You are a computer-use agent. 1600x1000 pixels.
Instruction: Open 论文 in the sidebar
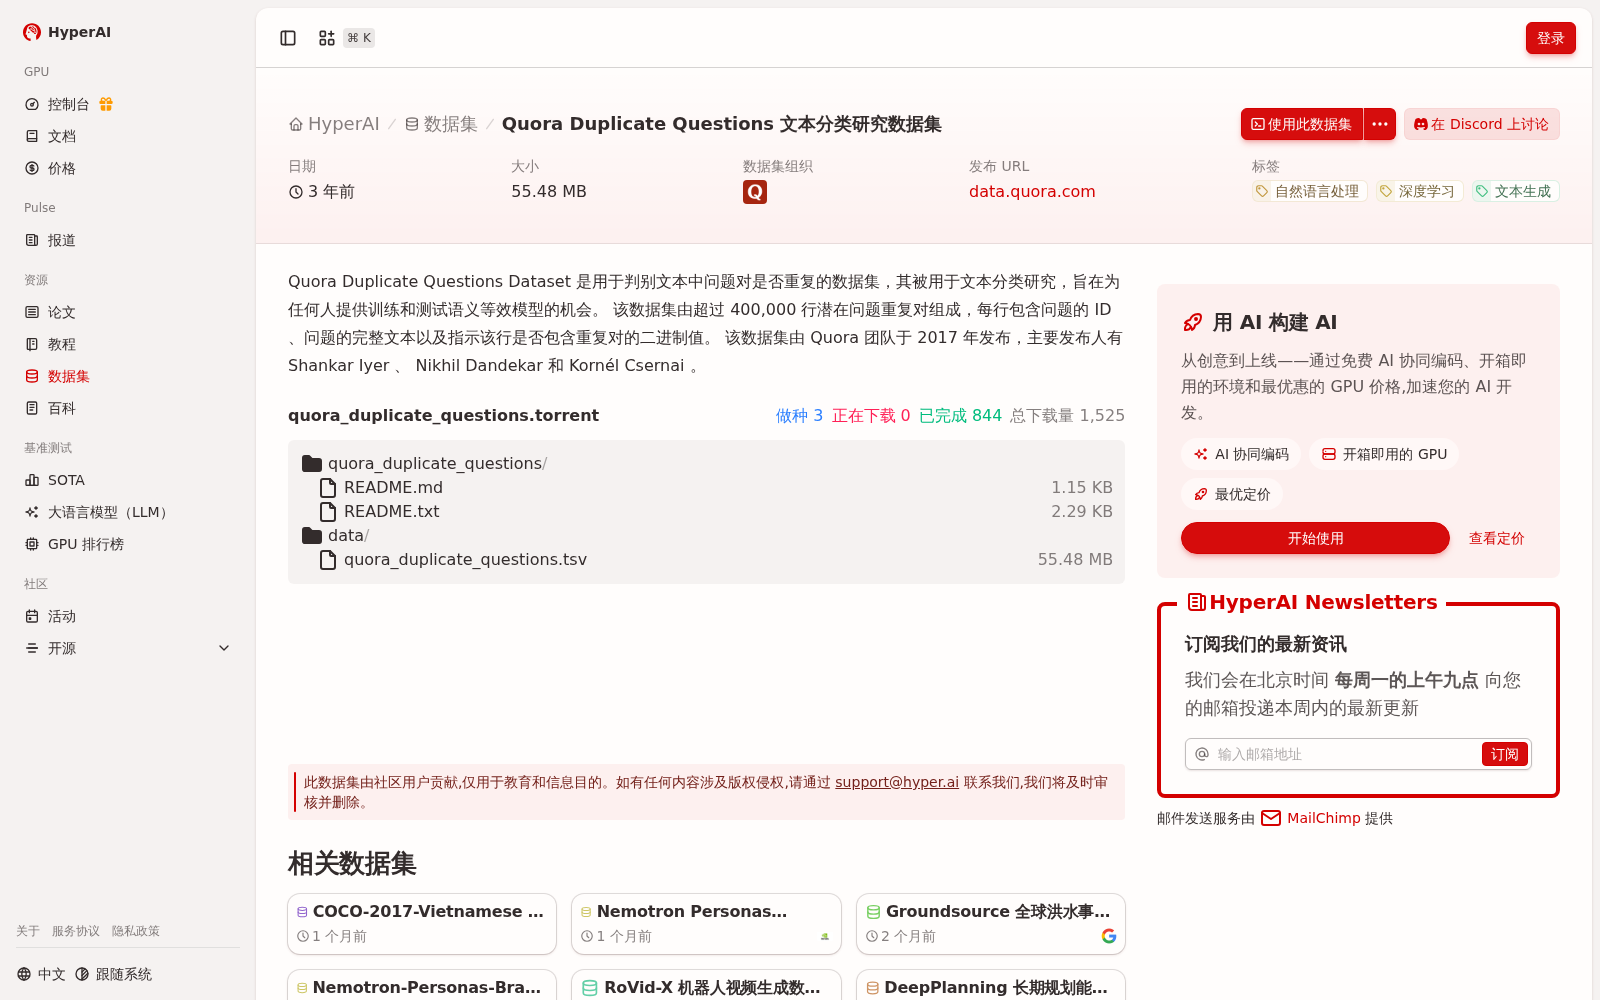tap(128, 312)
